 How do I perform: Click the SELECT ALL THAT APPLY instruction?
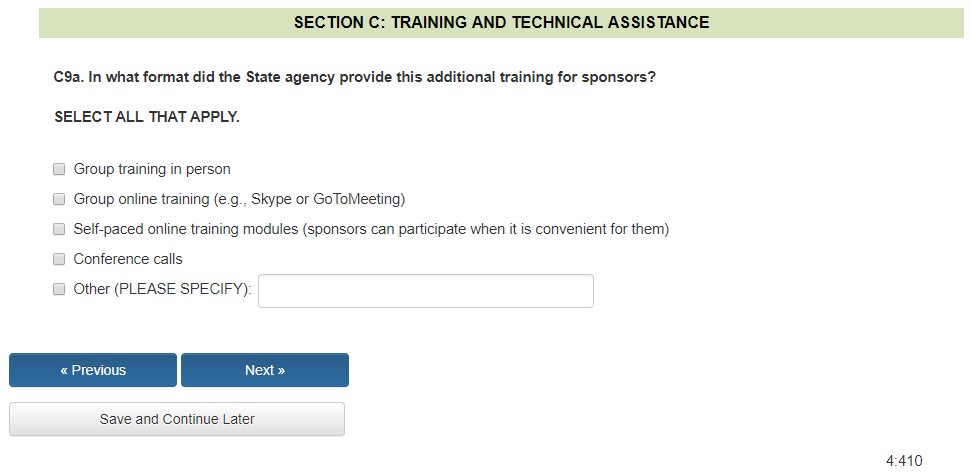(x=147, y=117)
